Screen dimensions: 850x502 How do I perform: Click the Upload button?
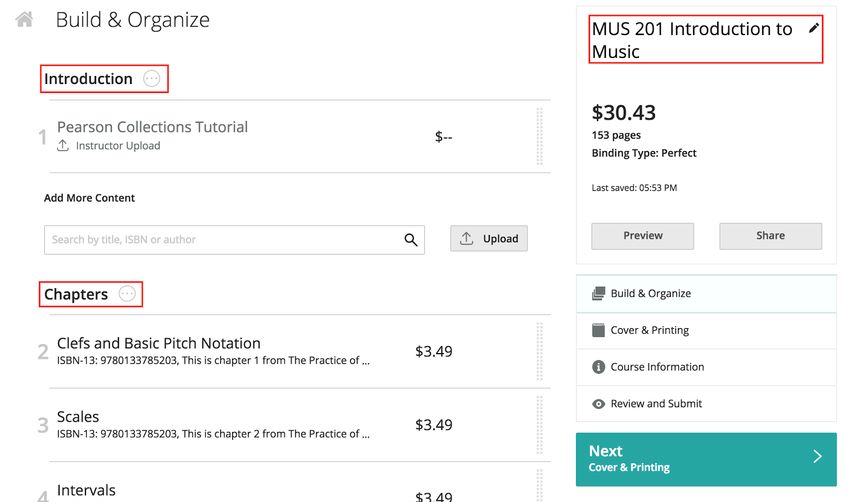[488, 239]
